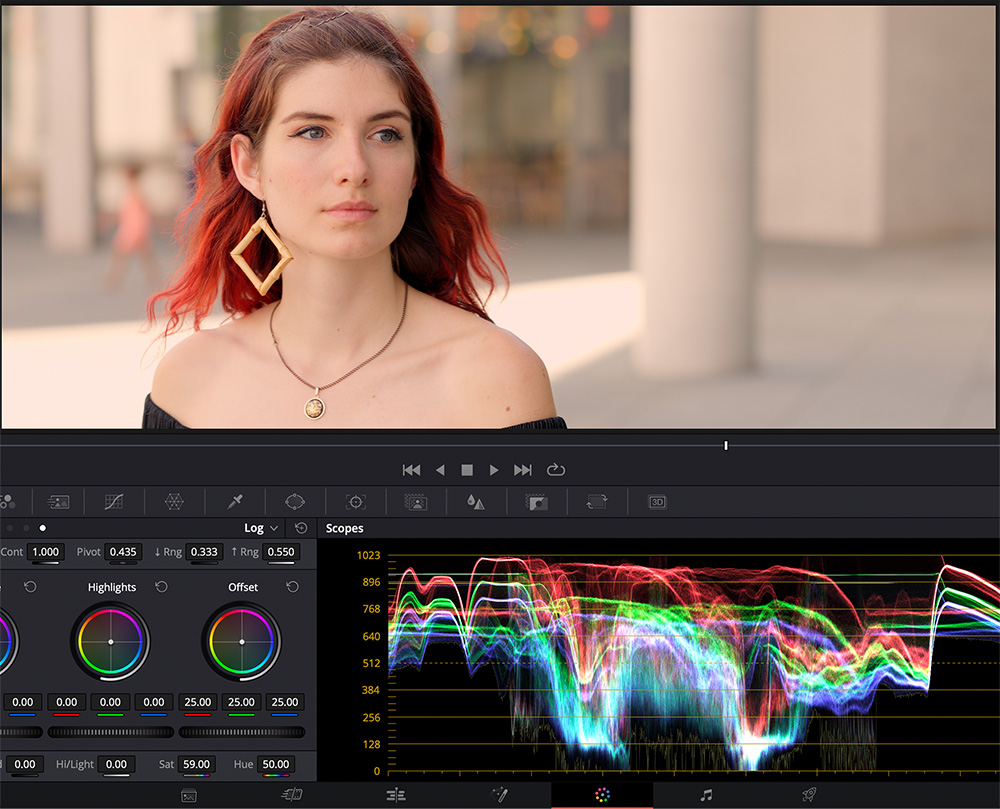The height and width of the screenshot is (809, 1000).
Task: Click the Hue value field 50.00
Action: coord(276,764)
